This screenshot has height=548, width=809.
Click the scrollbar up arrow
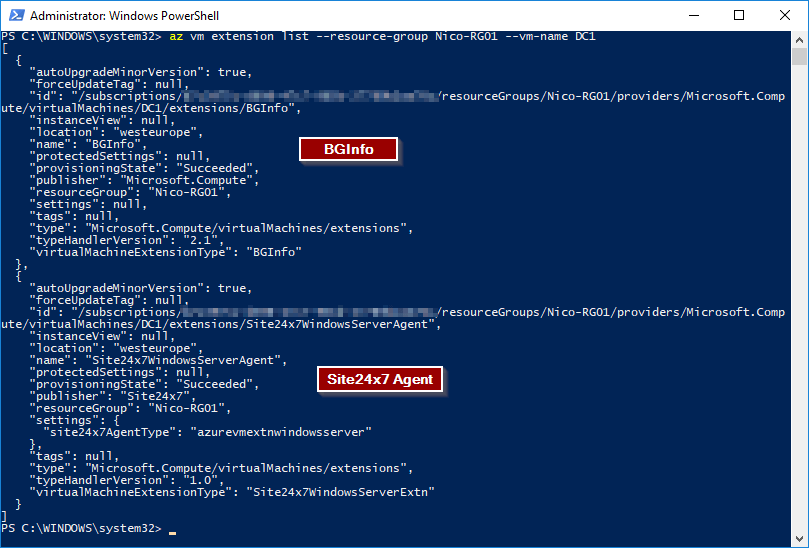(799, 39)
